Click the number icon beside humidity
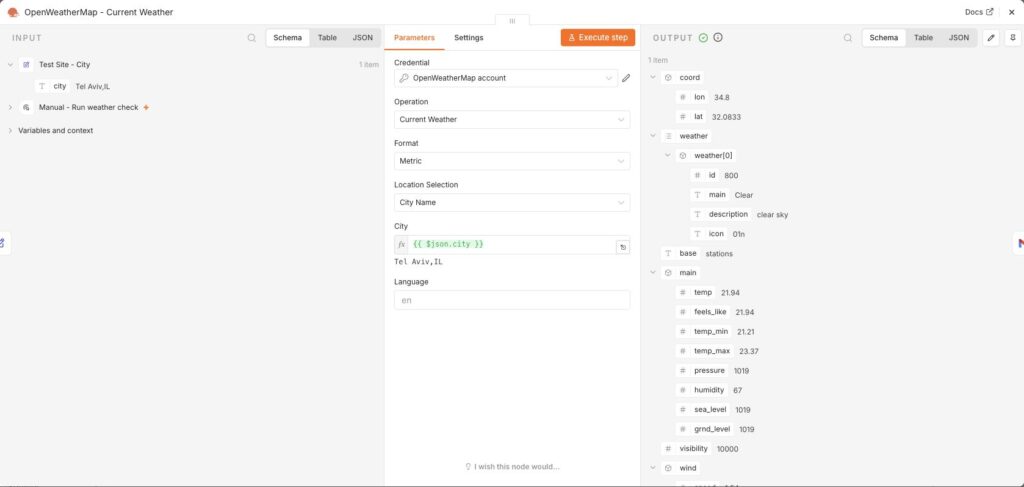The height and width of the screenshot is (487, 1024). (x=682, y=390)
